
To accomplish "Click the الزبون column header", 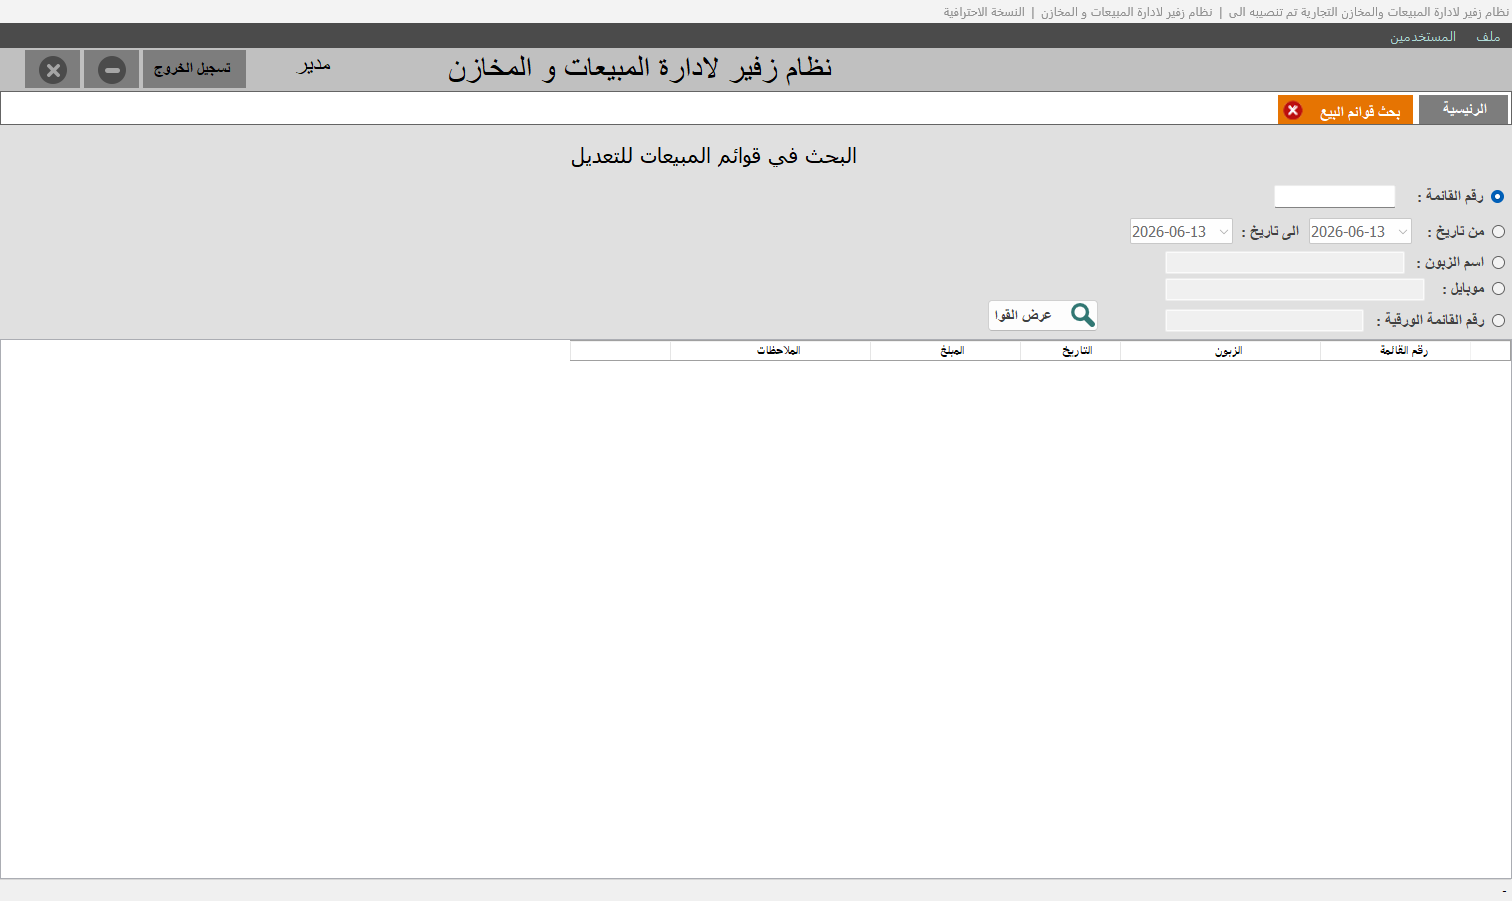I will point(1220,351).
